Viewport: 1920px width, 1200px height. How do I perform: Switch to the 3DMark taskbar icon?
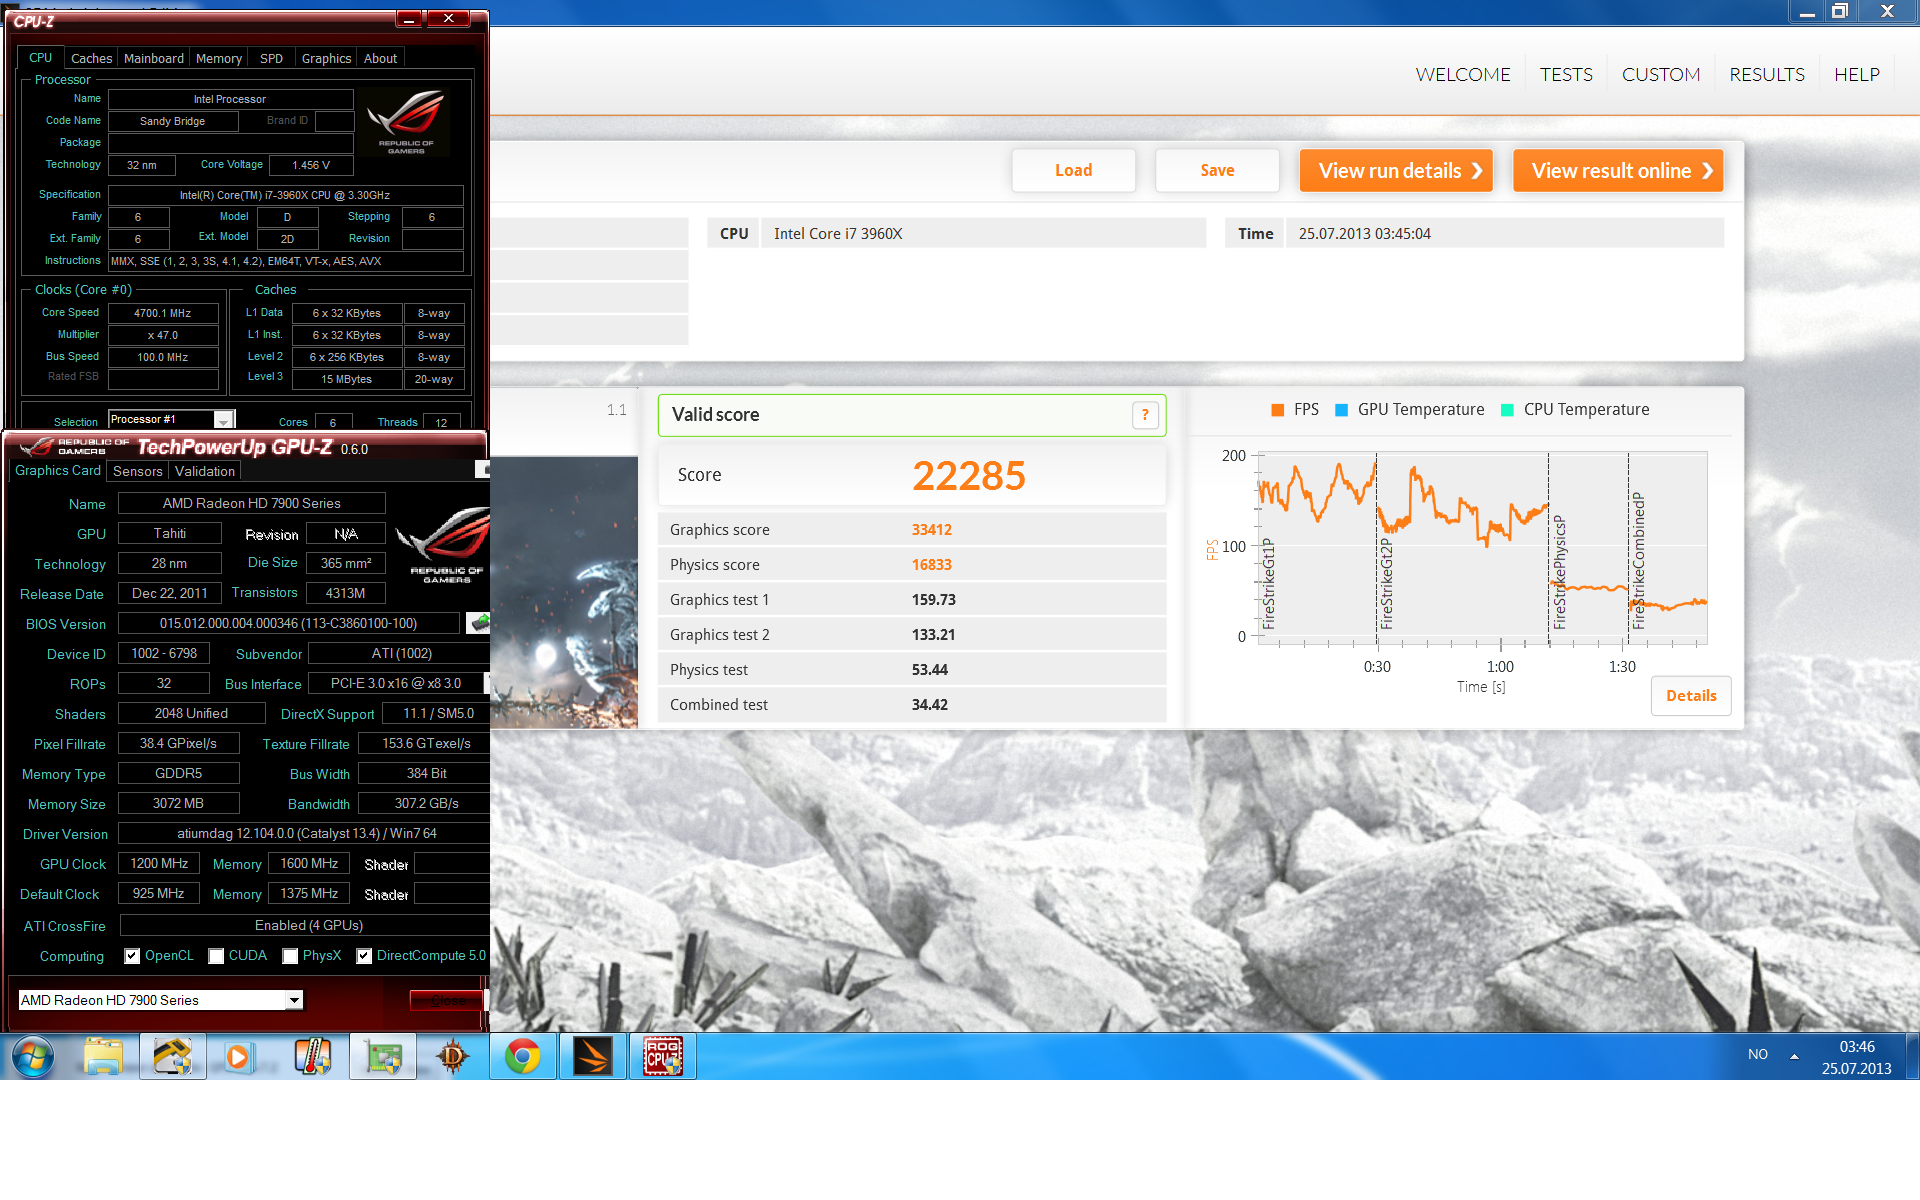[x=592, y=1056]
